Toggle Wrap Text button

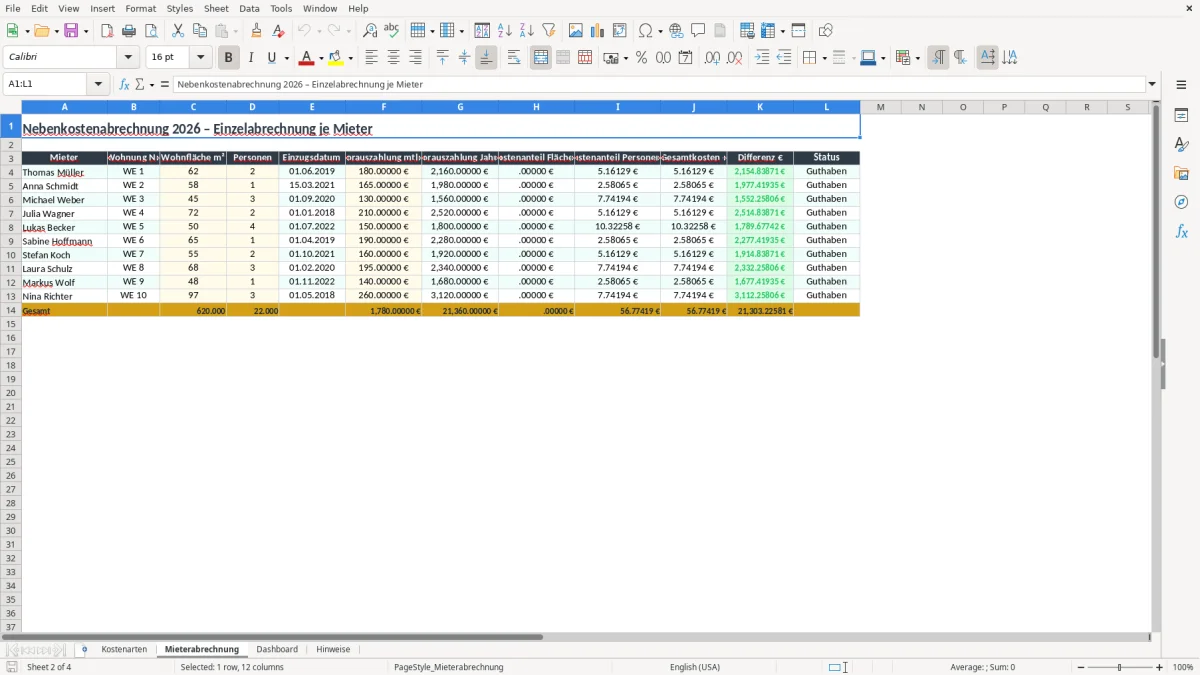click(514, 58)
